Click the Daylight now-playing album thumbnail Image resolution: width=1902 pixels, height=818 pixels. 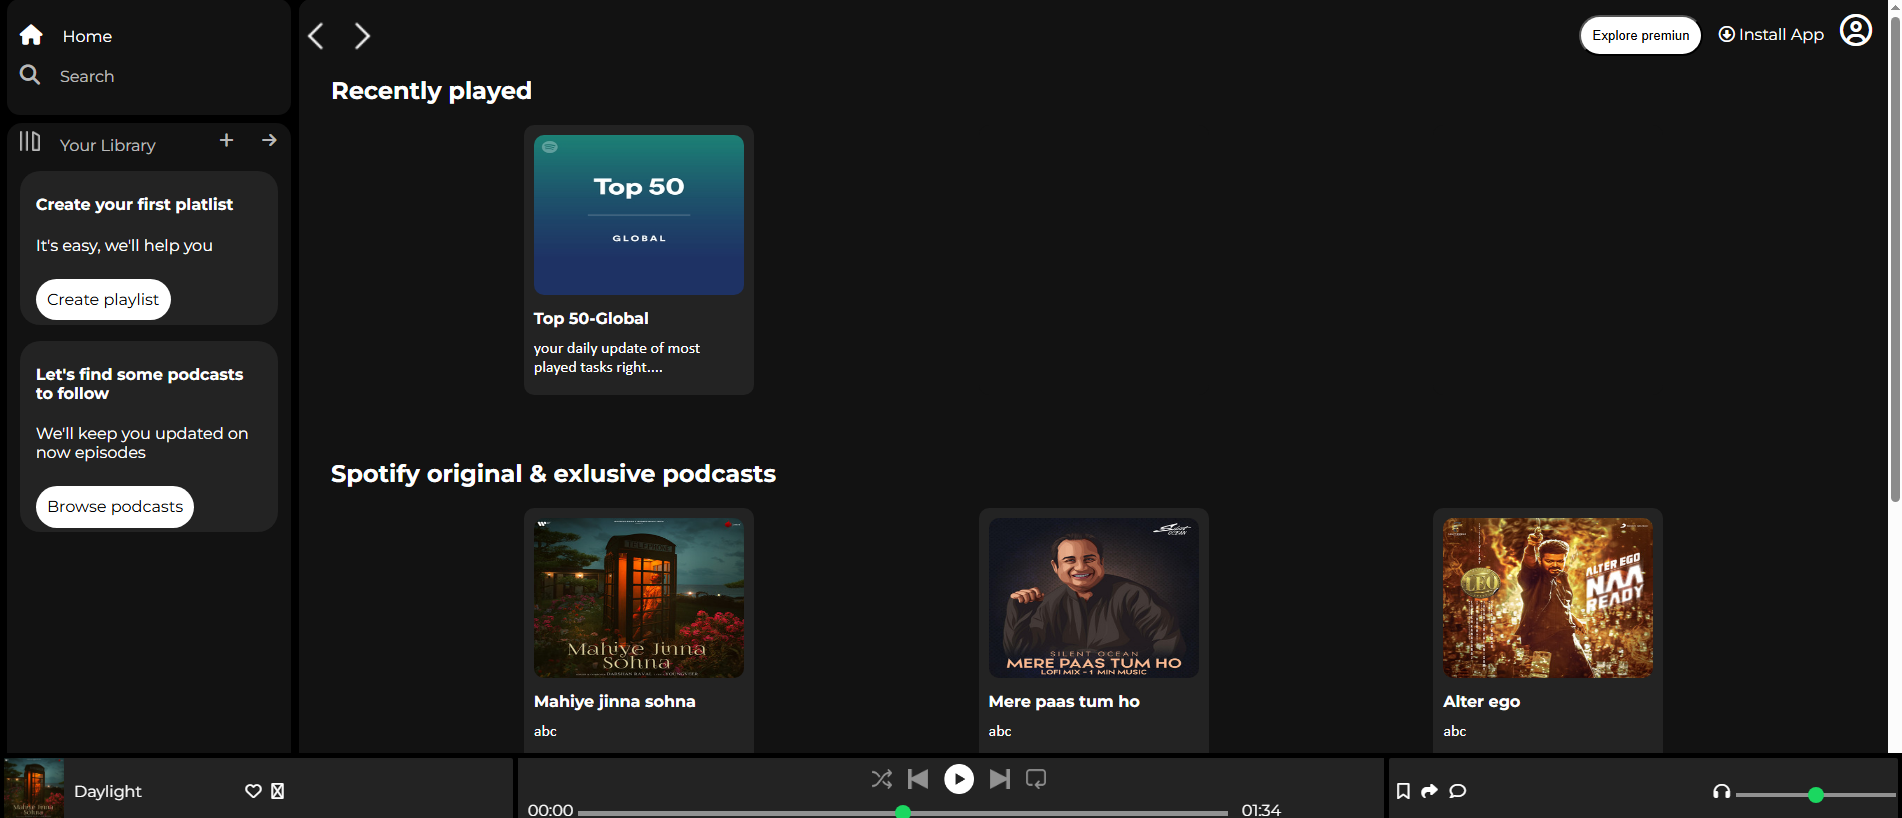click(34, 788)
